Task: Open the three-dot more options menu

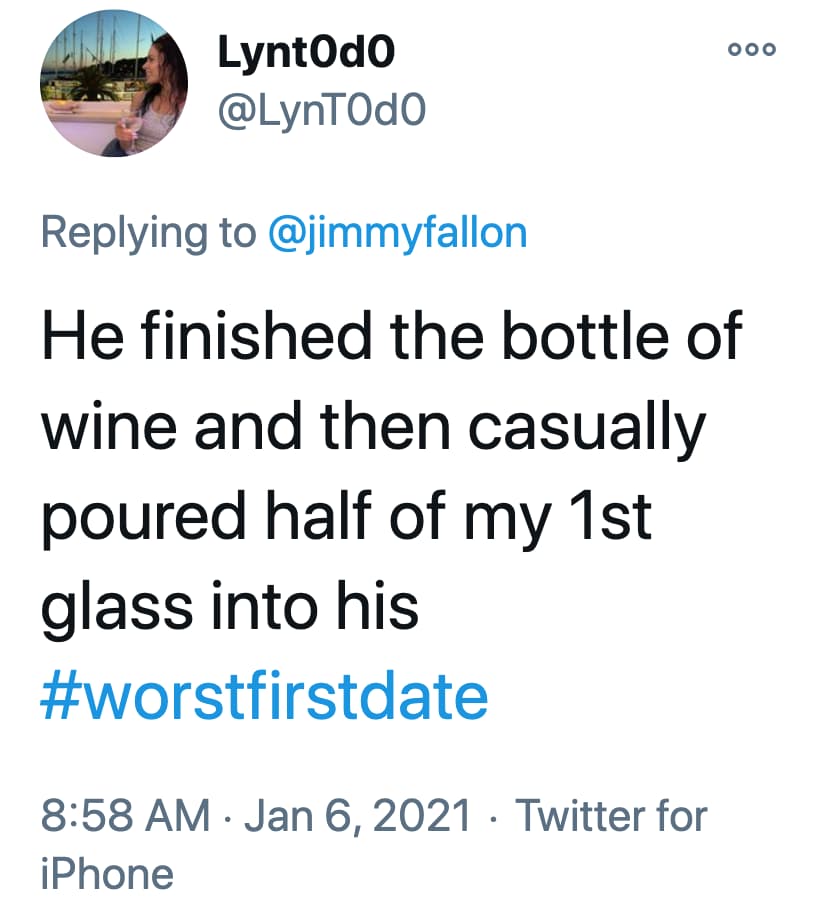Action: (x=754, y=51)
